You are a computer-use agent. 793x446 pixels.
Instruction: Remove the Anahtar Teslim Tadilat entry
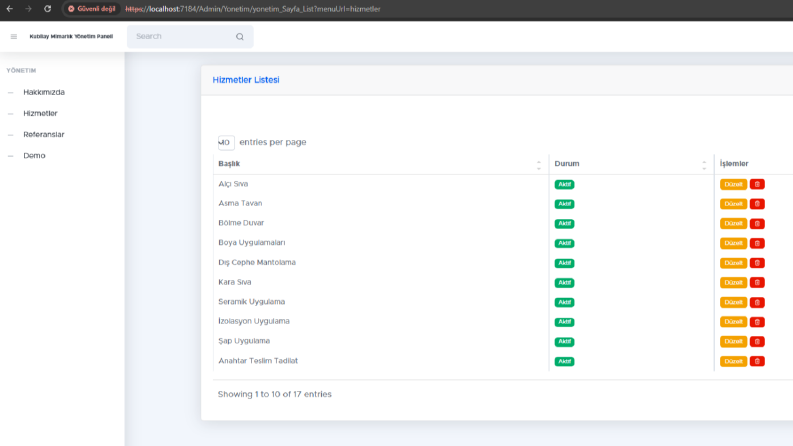(x=757, y=361)
